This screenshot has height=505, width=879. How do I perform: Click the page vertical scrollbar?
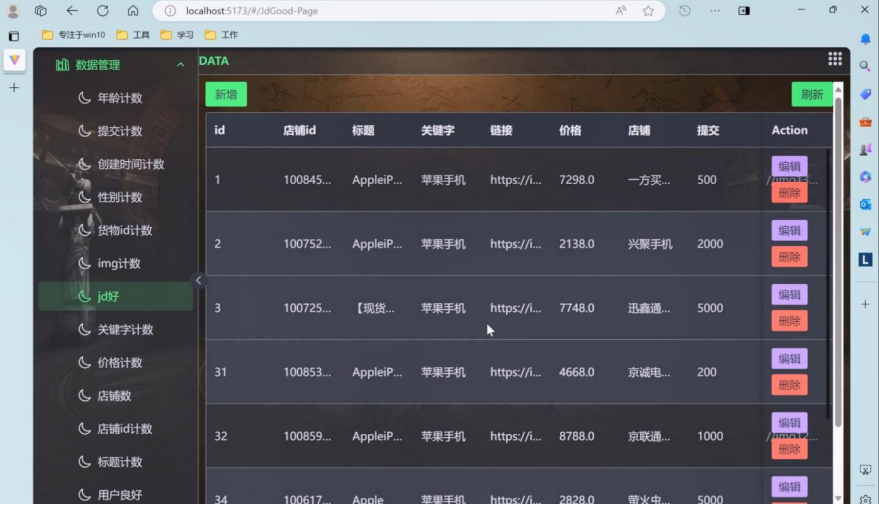[x=838, y=262]
